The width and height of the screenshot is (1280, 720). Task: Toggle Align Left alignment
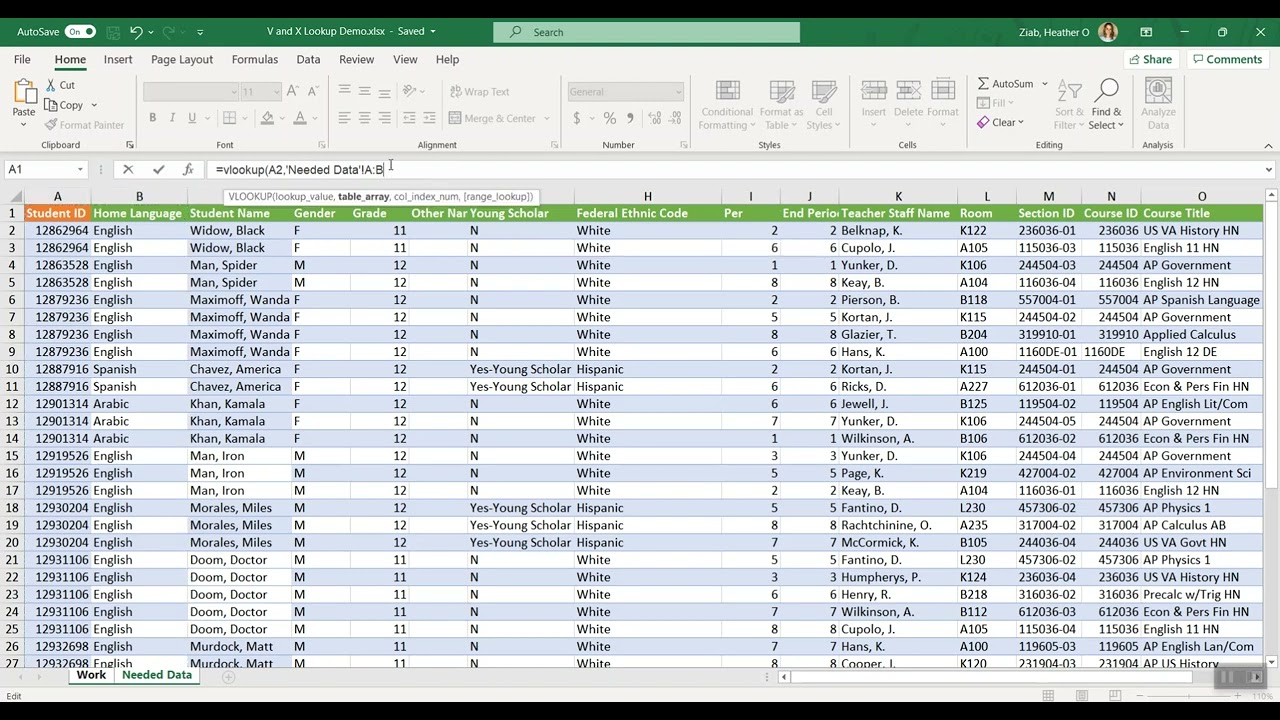tap(345, 118)
